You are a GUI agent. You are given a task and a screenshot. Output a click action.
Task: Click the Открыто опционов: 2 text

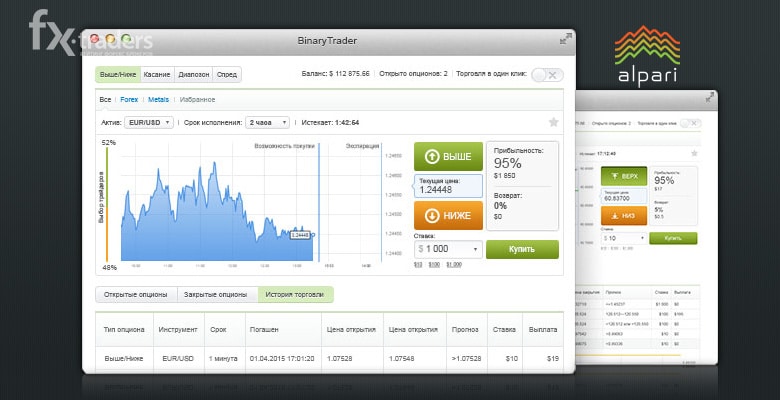[413, 74]
